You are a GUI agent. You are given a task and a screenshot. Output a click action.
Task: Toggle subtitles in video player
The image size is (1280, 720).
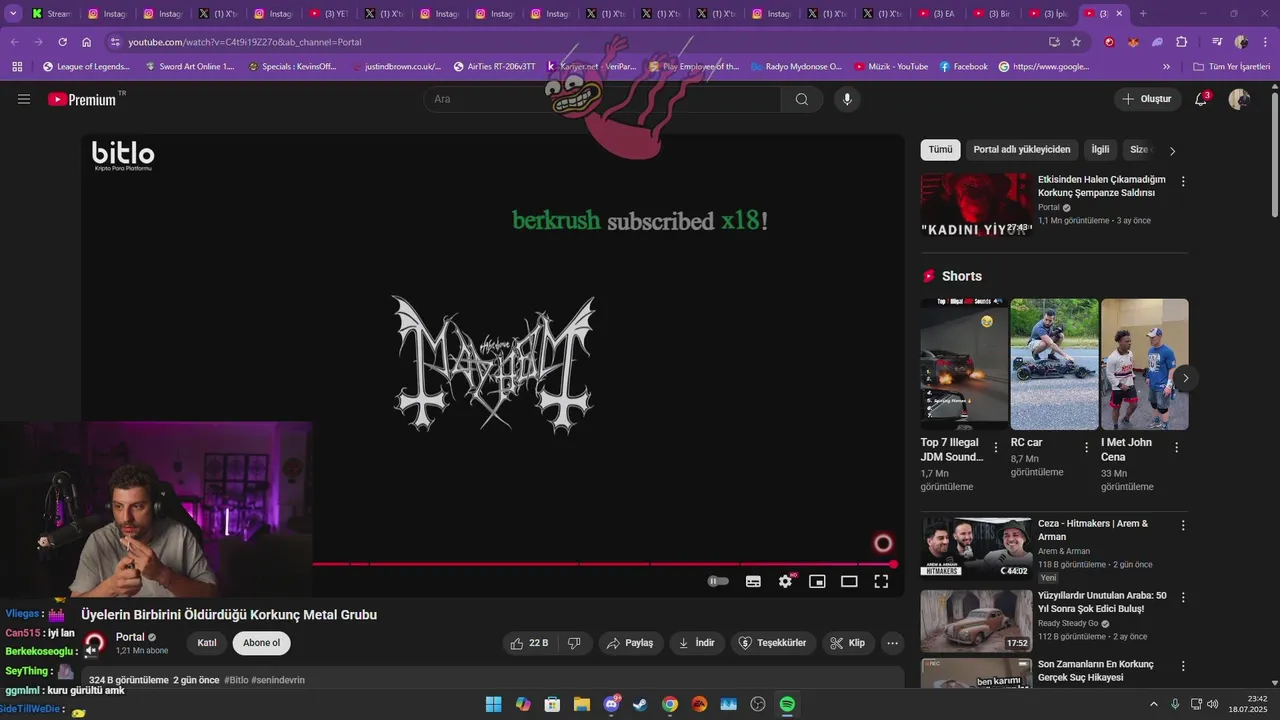click(x=753, y=581)
